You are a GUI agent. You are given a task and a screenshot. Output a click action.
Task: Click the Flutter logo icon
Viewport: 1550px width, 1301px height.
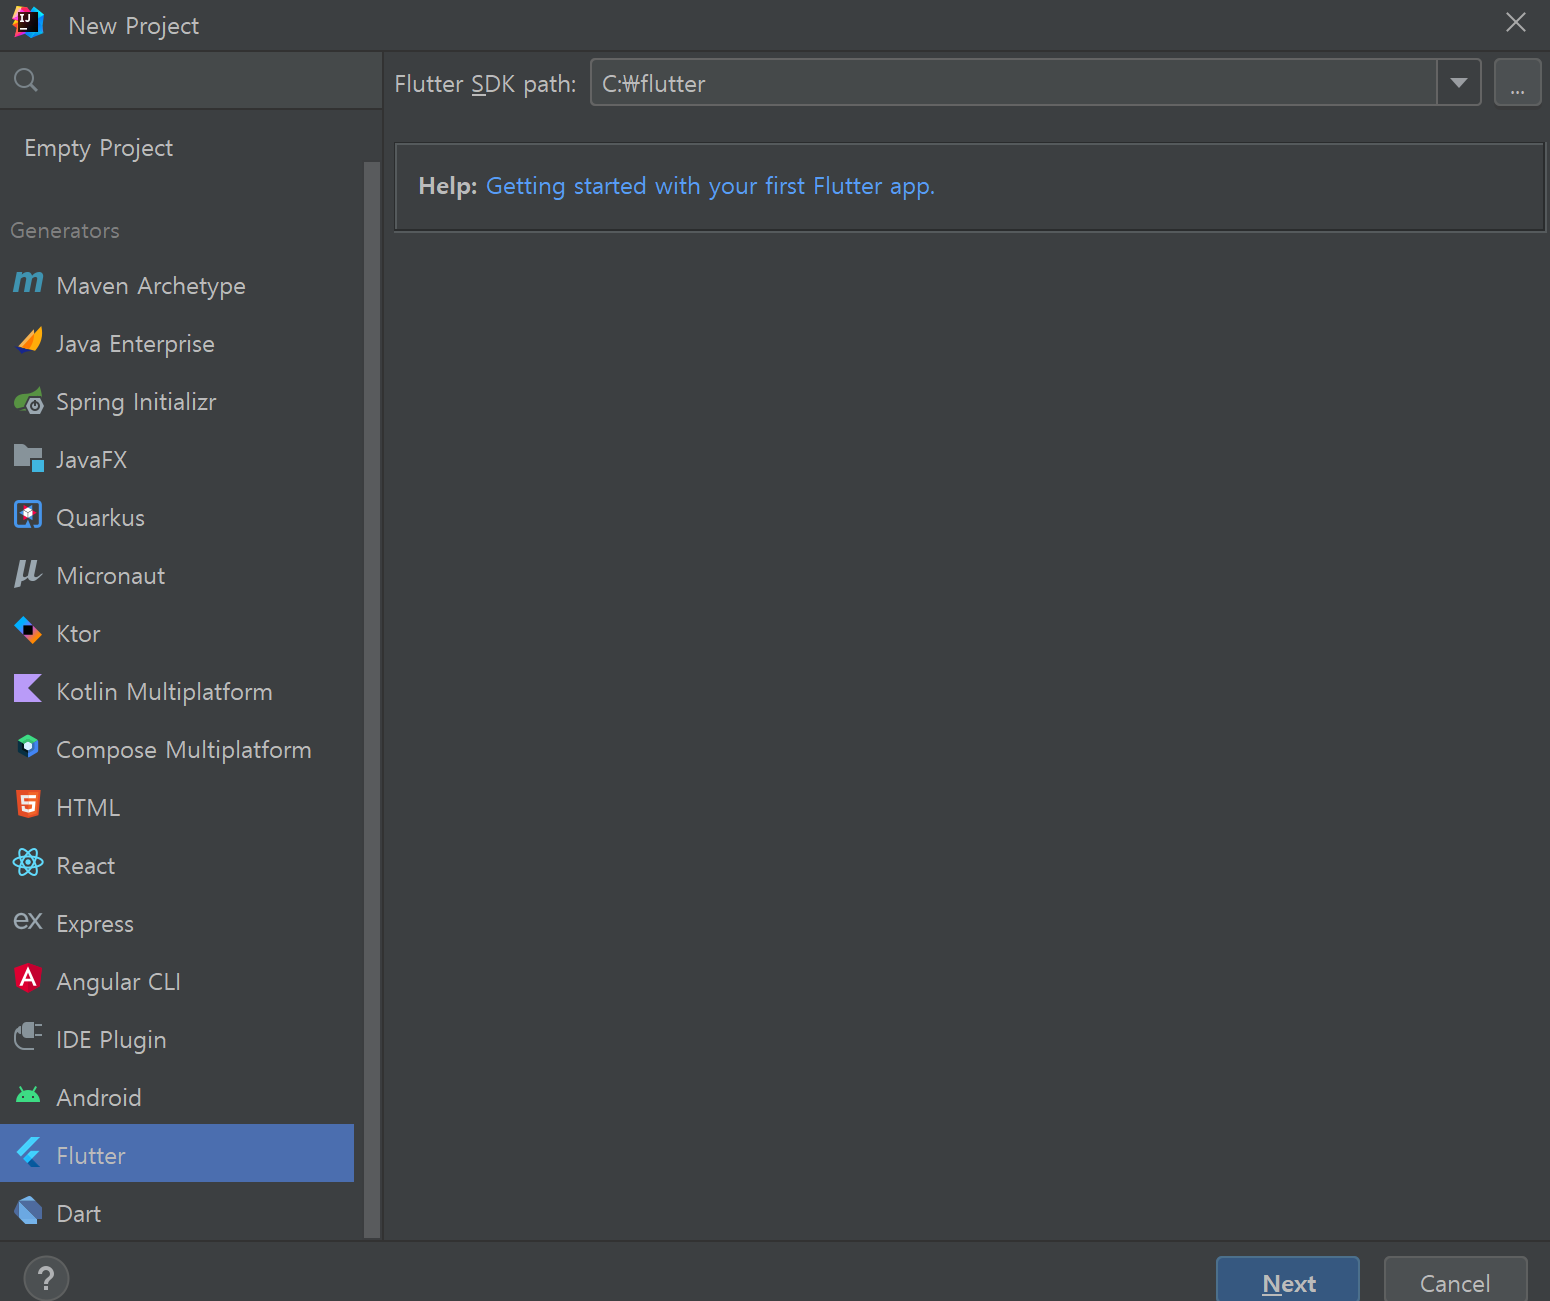coord(28,1153)
